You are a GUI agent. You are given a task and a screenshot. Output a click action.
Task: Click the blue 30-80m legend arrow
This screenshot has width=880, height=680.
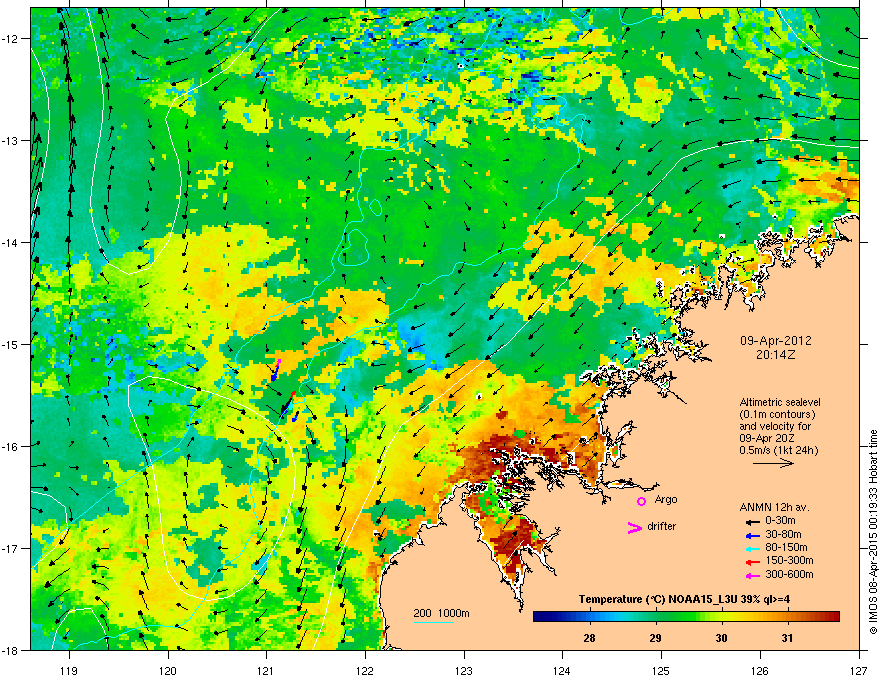(752, 535)
